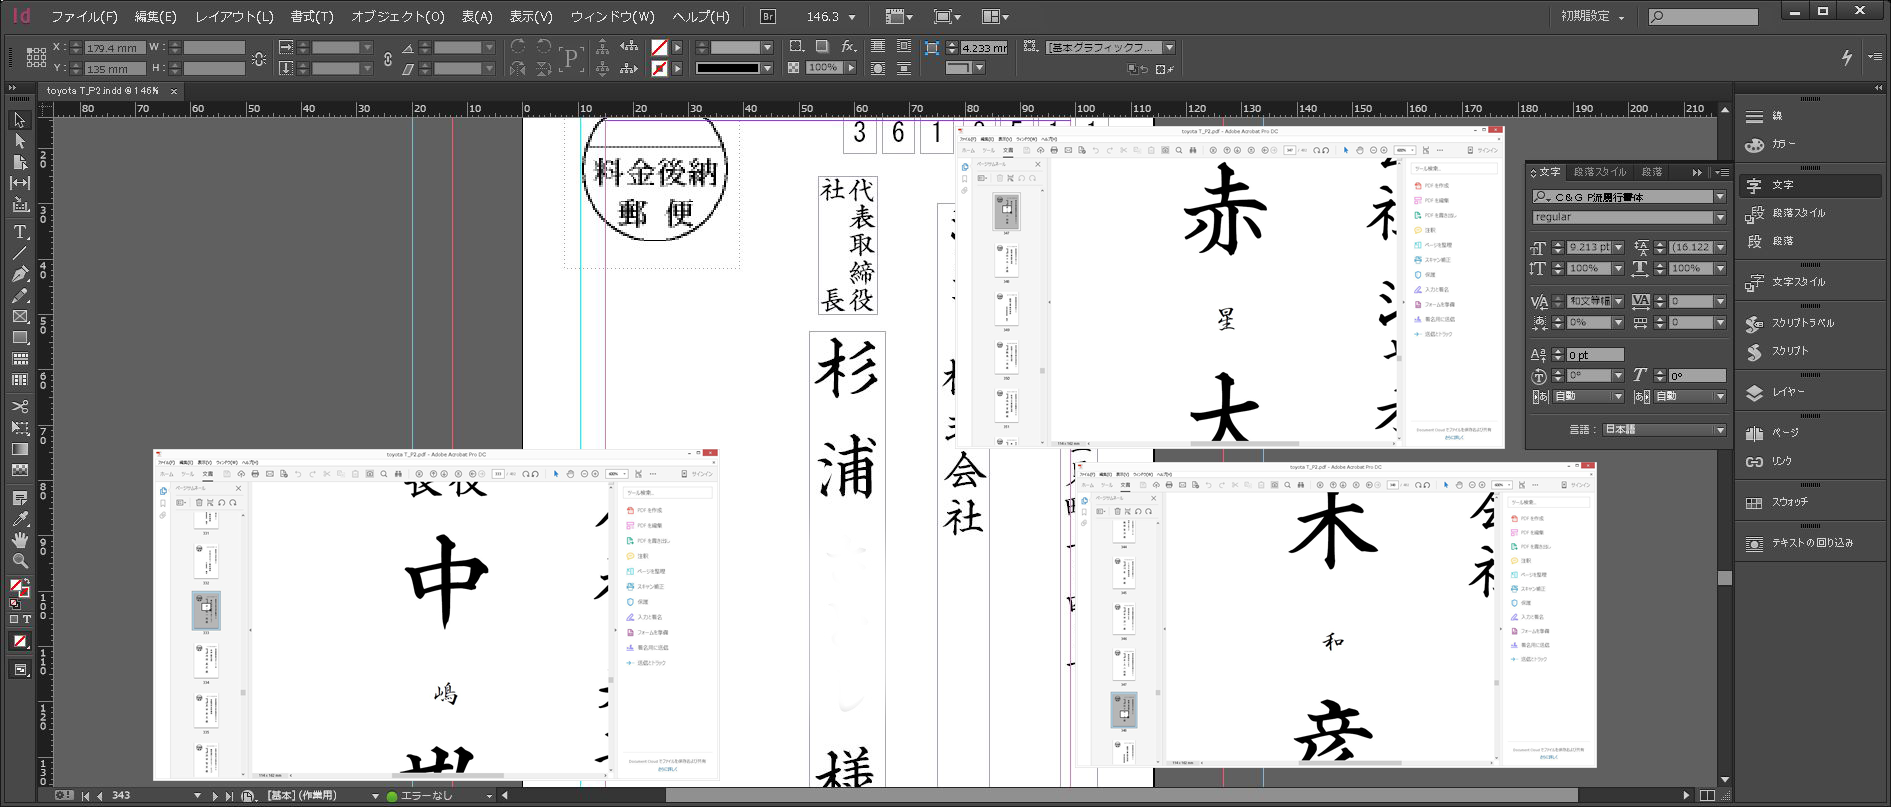Image resolution: width=1891 pixels, height=807 pixels.
Task: Pick the Scissors tool
Action: 19,406
